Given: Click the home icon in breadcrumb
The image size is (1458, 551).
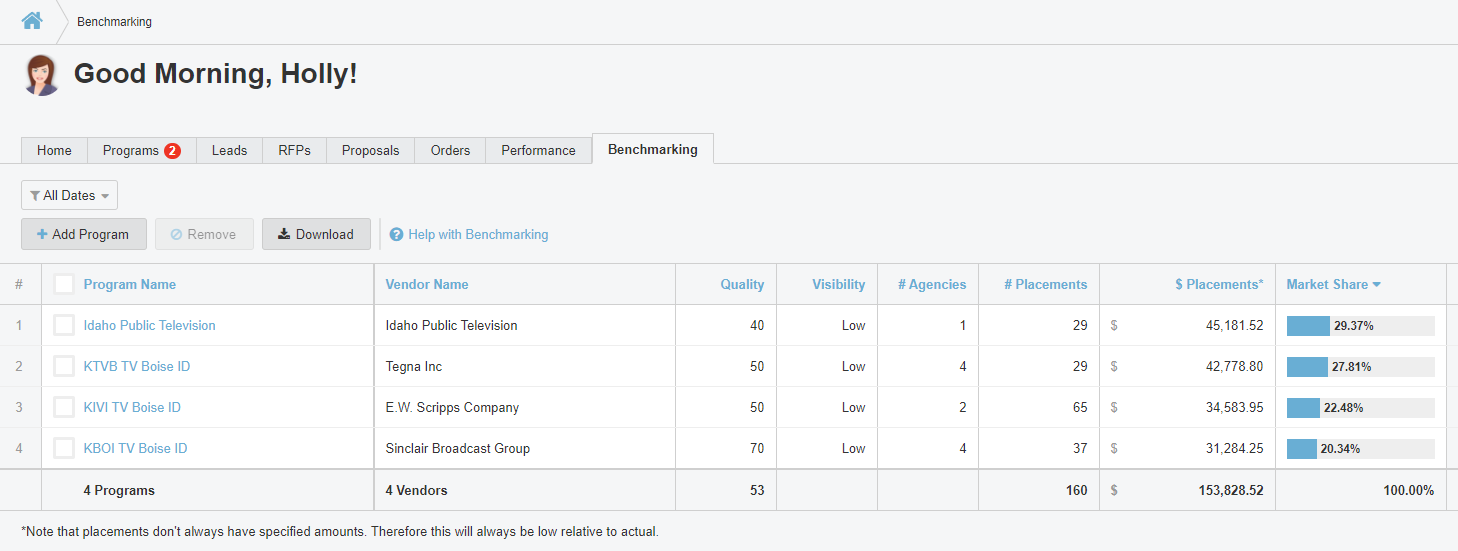Looking at the screenshot, I should [x=32, y=20].
